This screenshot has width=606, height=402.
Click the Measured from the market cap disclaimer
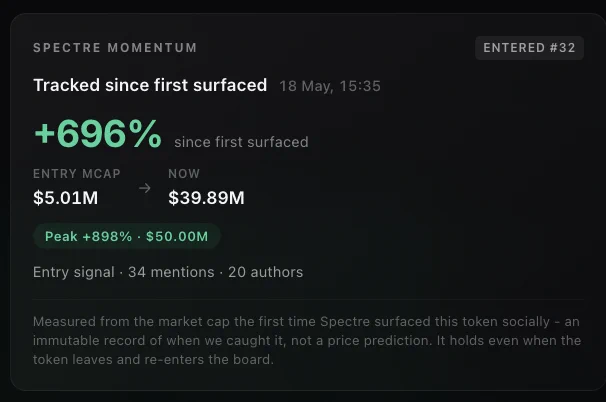click(x=307, y=341)
